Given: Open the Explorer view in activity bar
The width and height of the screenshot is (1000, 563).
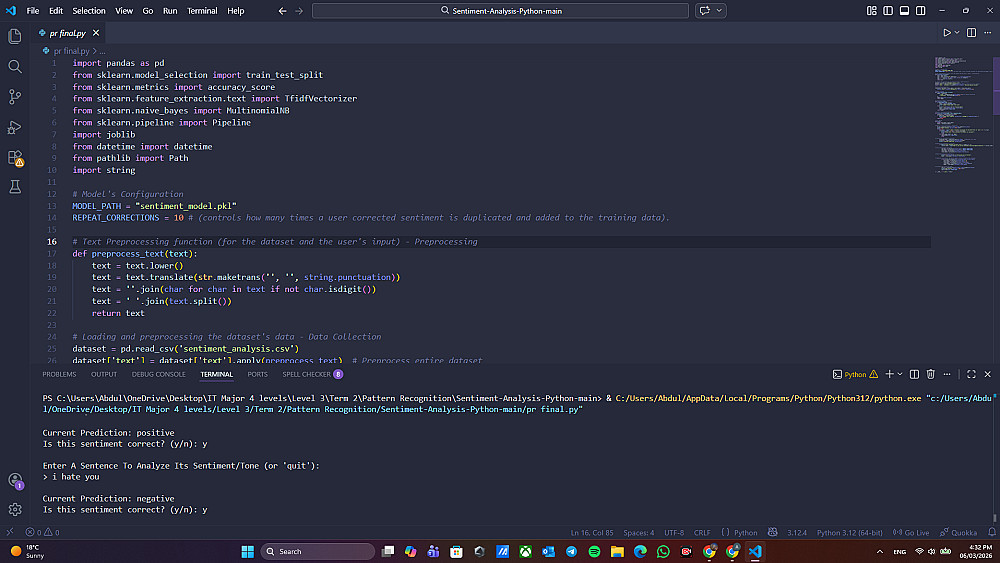Looking at the screenshot, I should (x=15, y=36).
